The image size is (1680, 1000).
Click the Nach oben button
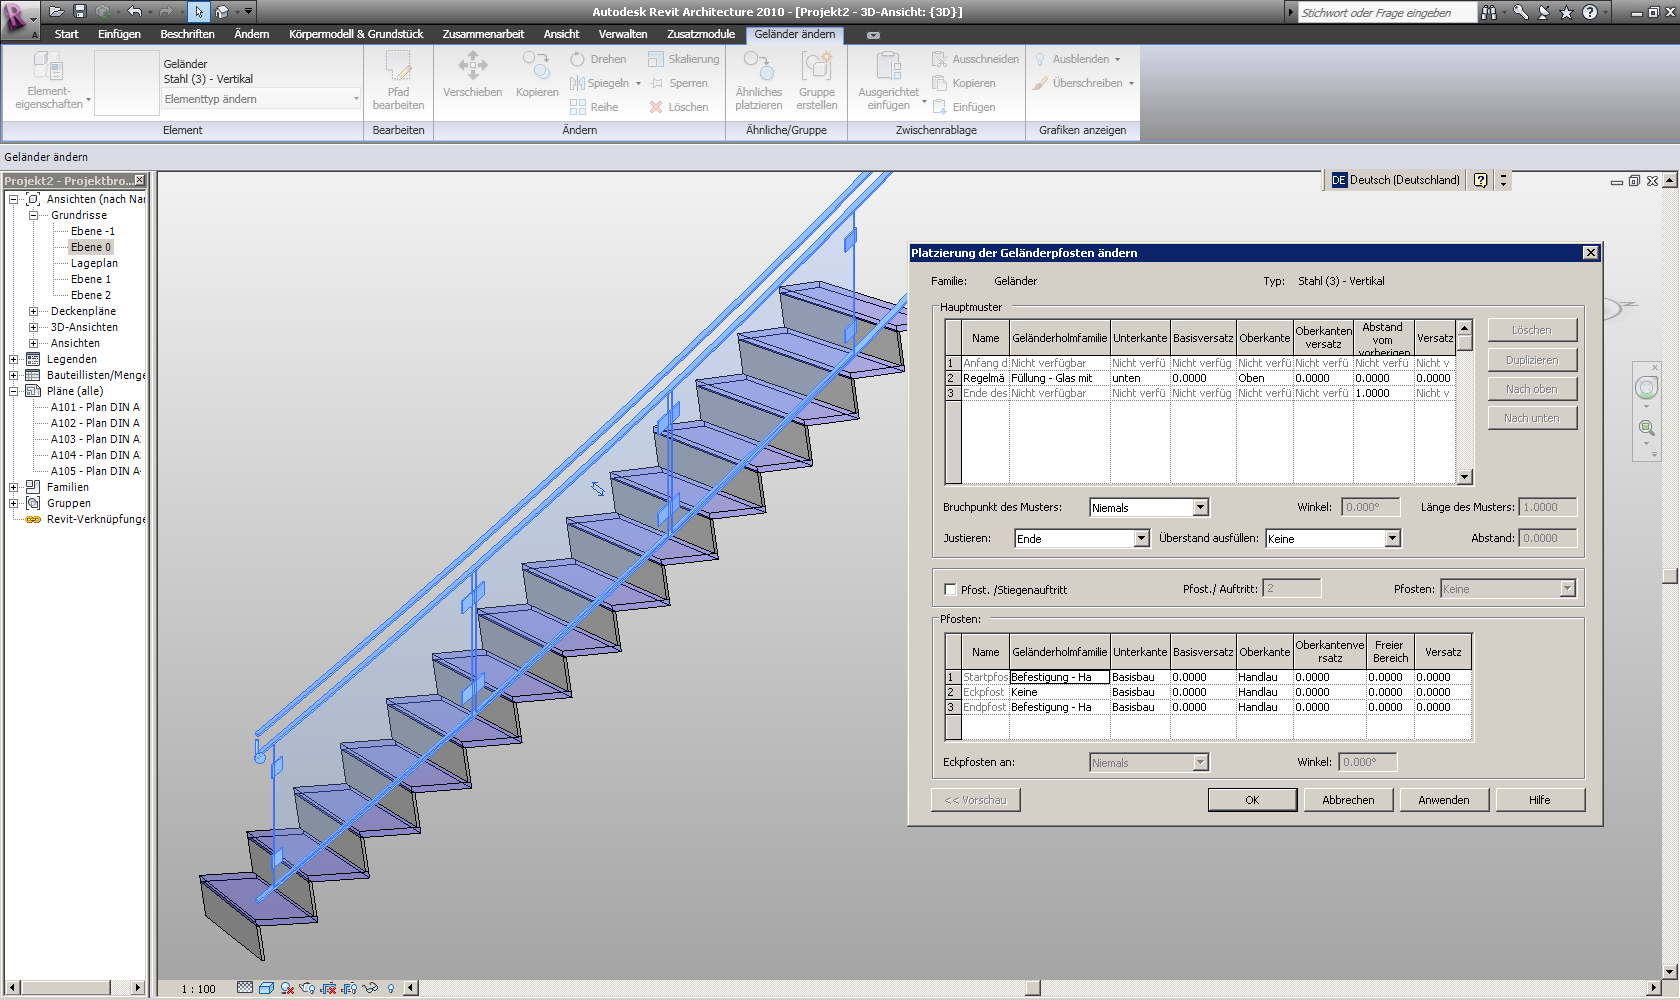click(x=1532, y=389)
